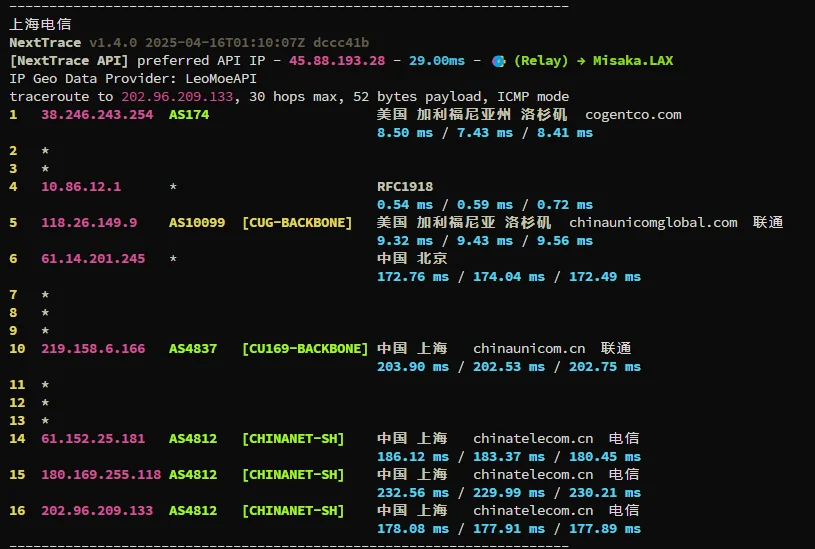
Task: Select the chinaunicomglobal.com hostname
Action: click(653, 223)
